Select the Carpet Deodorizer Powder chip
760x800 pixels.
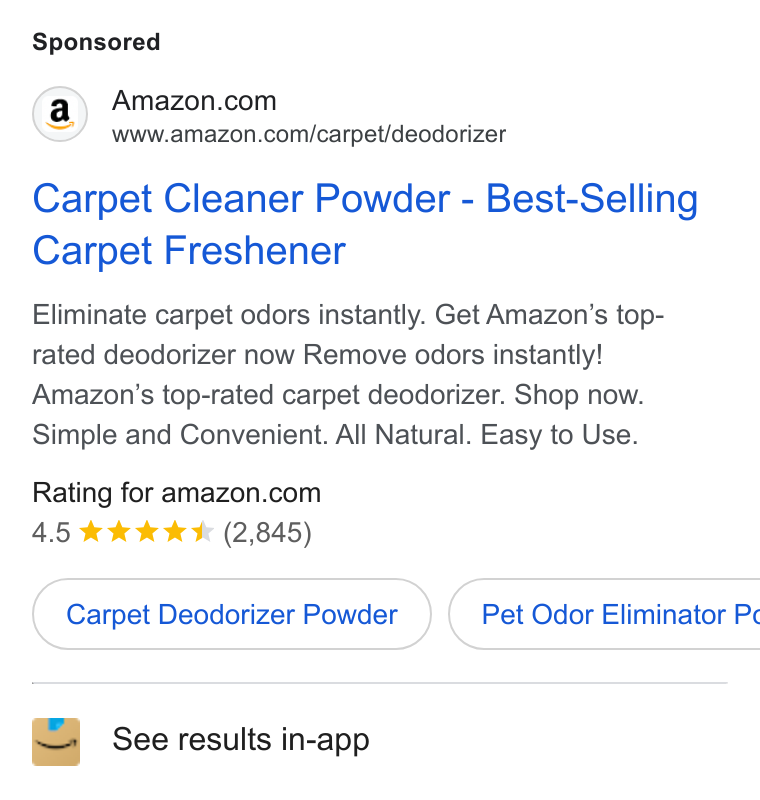232,614
